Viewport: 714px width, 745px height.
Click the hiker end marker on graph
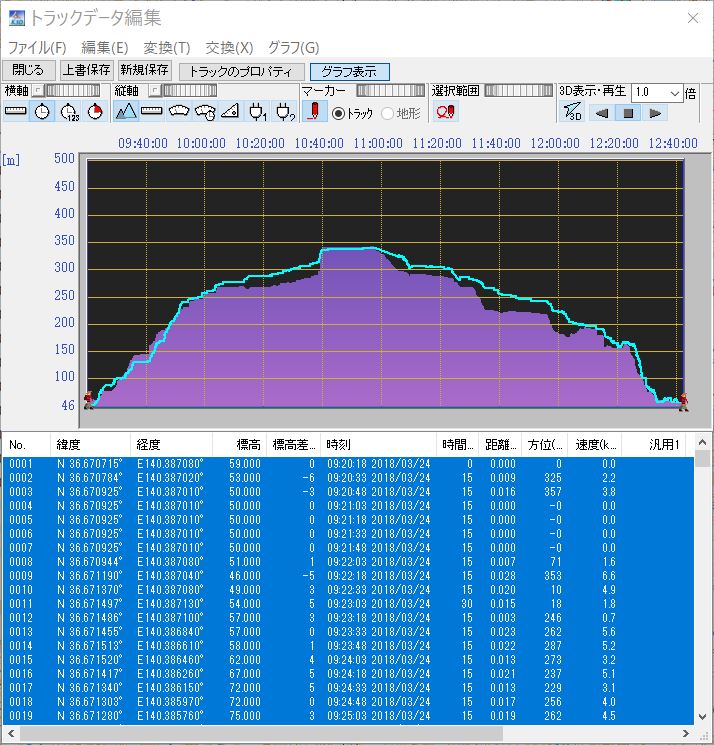tap(683, 402)
